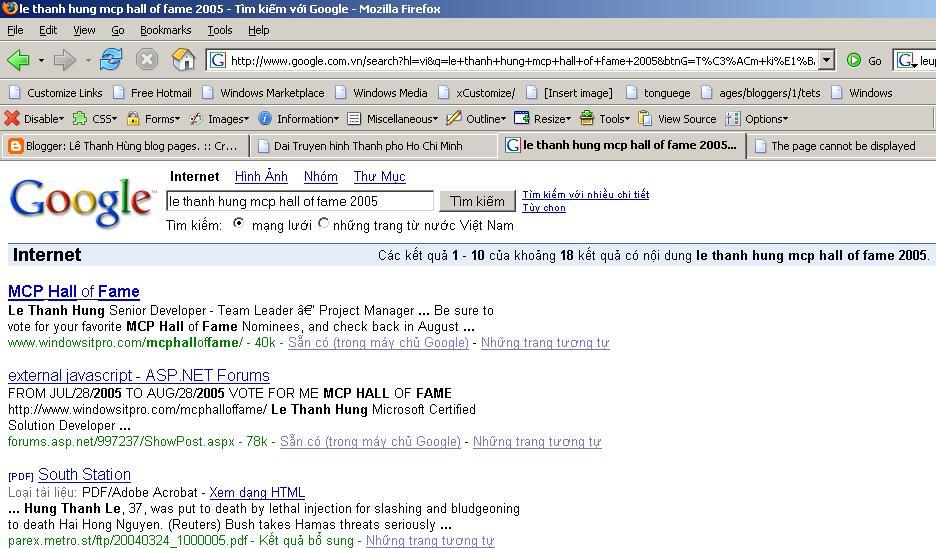Image resolution: width=936 pixels, height=548 pixels.
Task: Expand the CSS dropdown menu
Action: 113,119
